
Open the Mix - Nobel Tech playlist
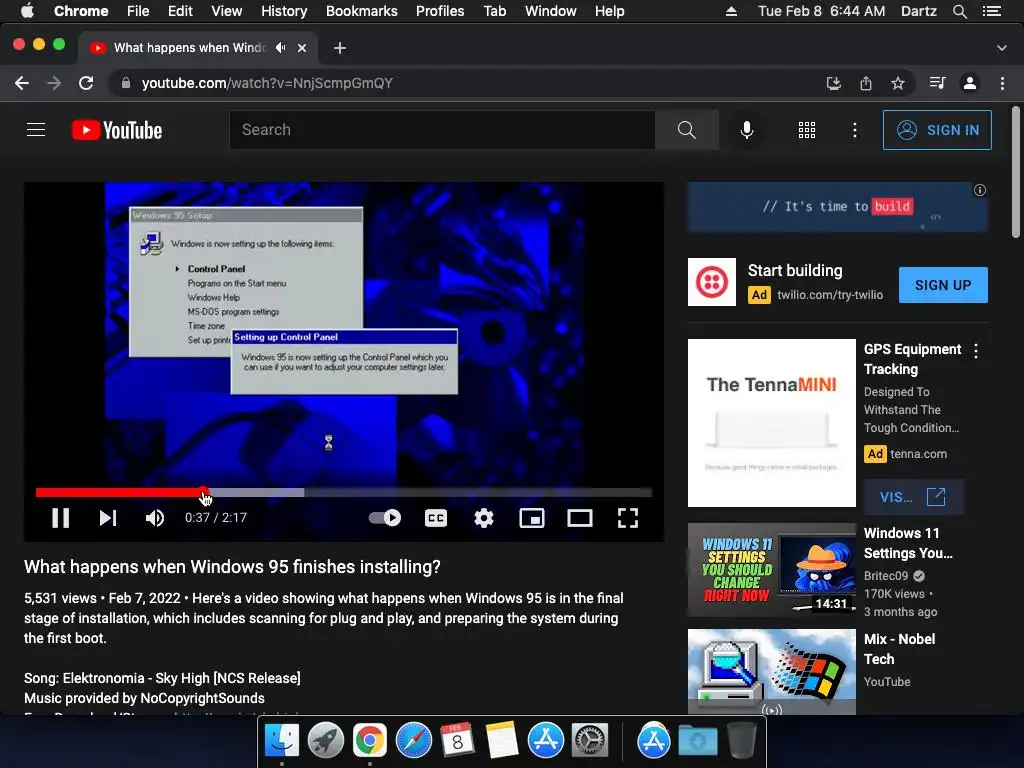(x=899, y=649)
